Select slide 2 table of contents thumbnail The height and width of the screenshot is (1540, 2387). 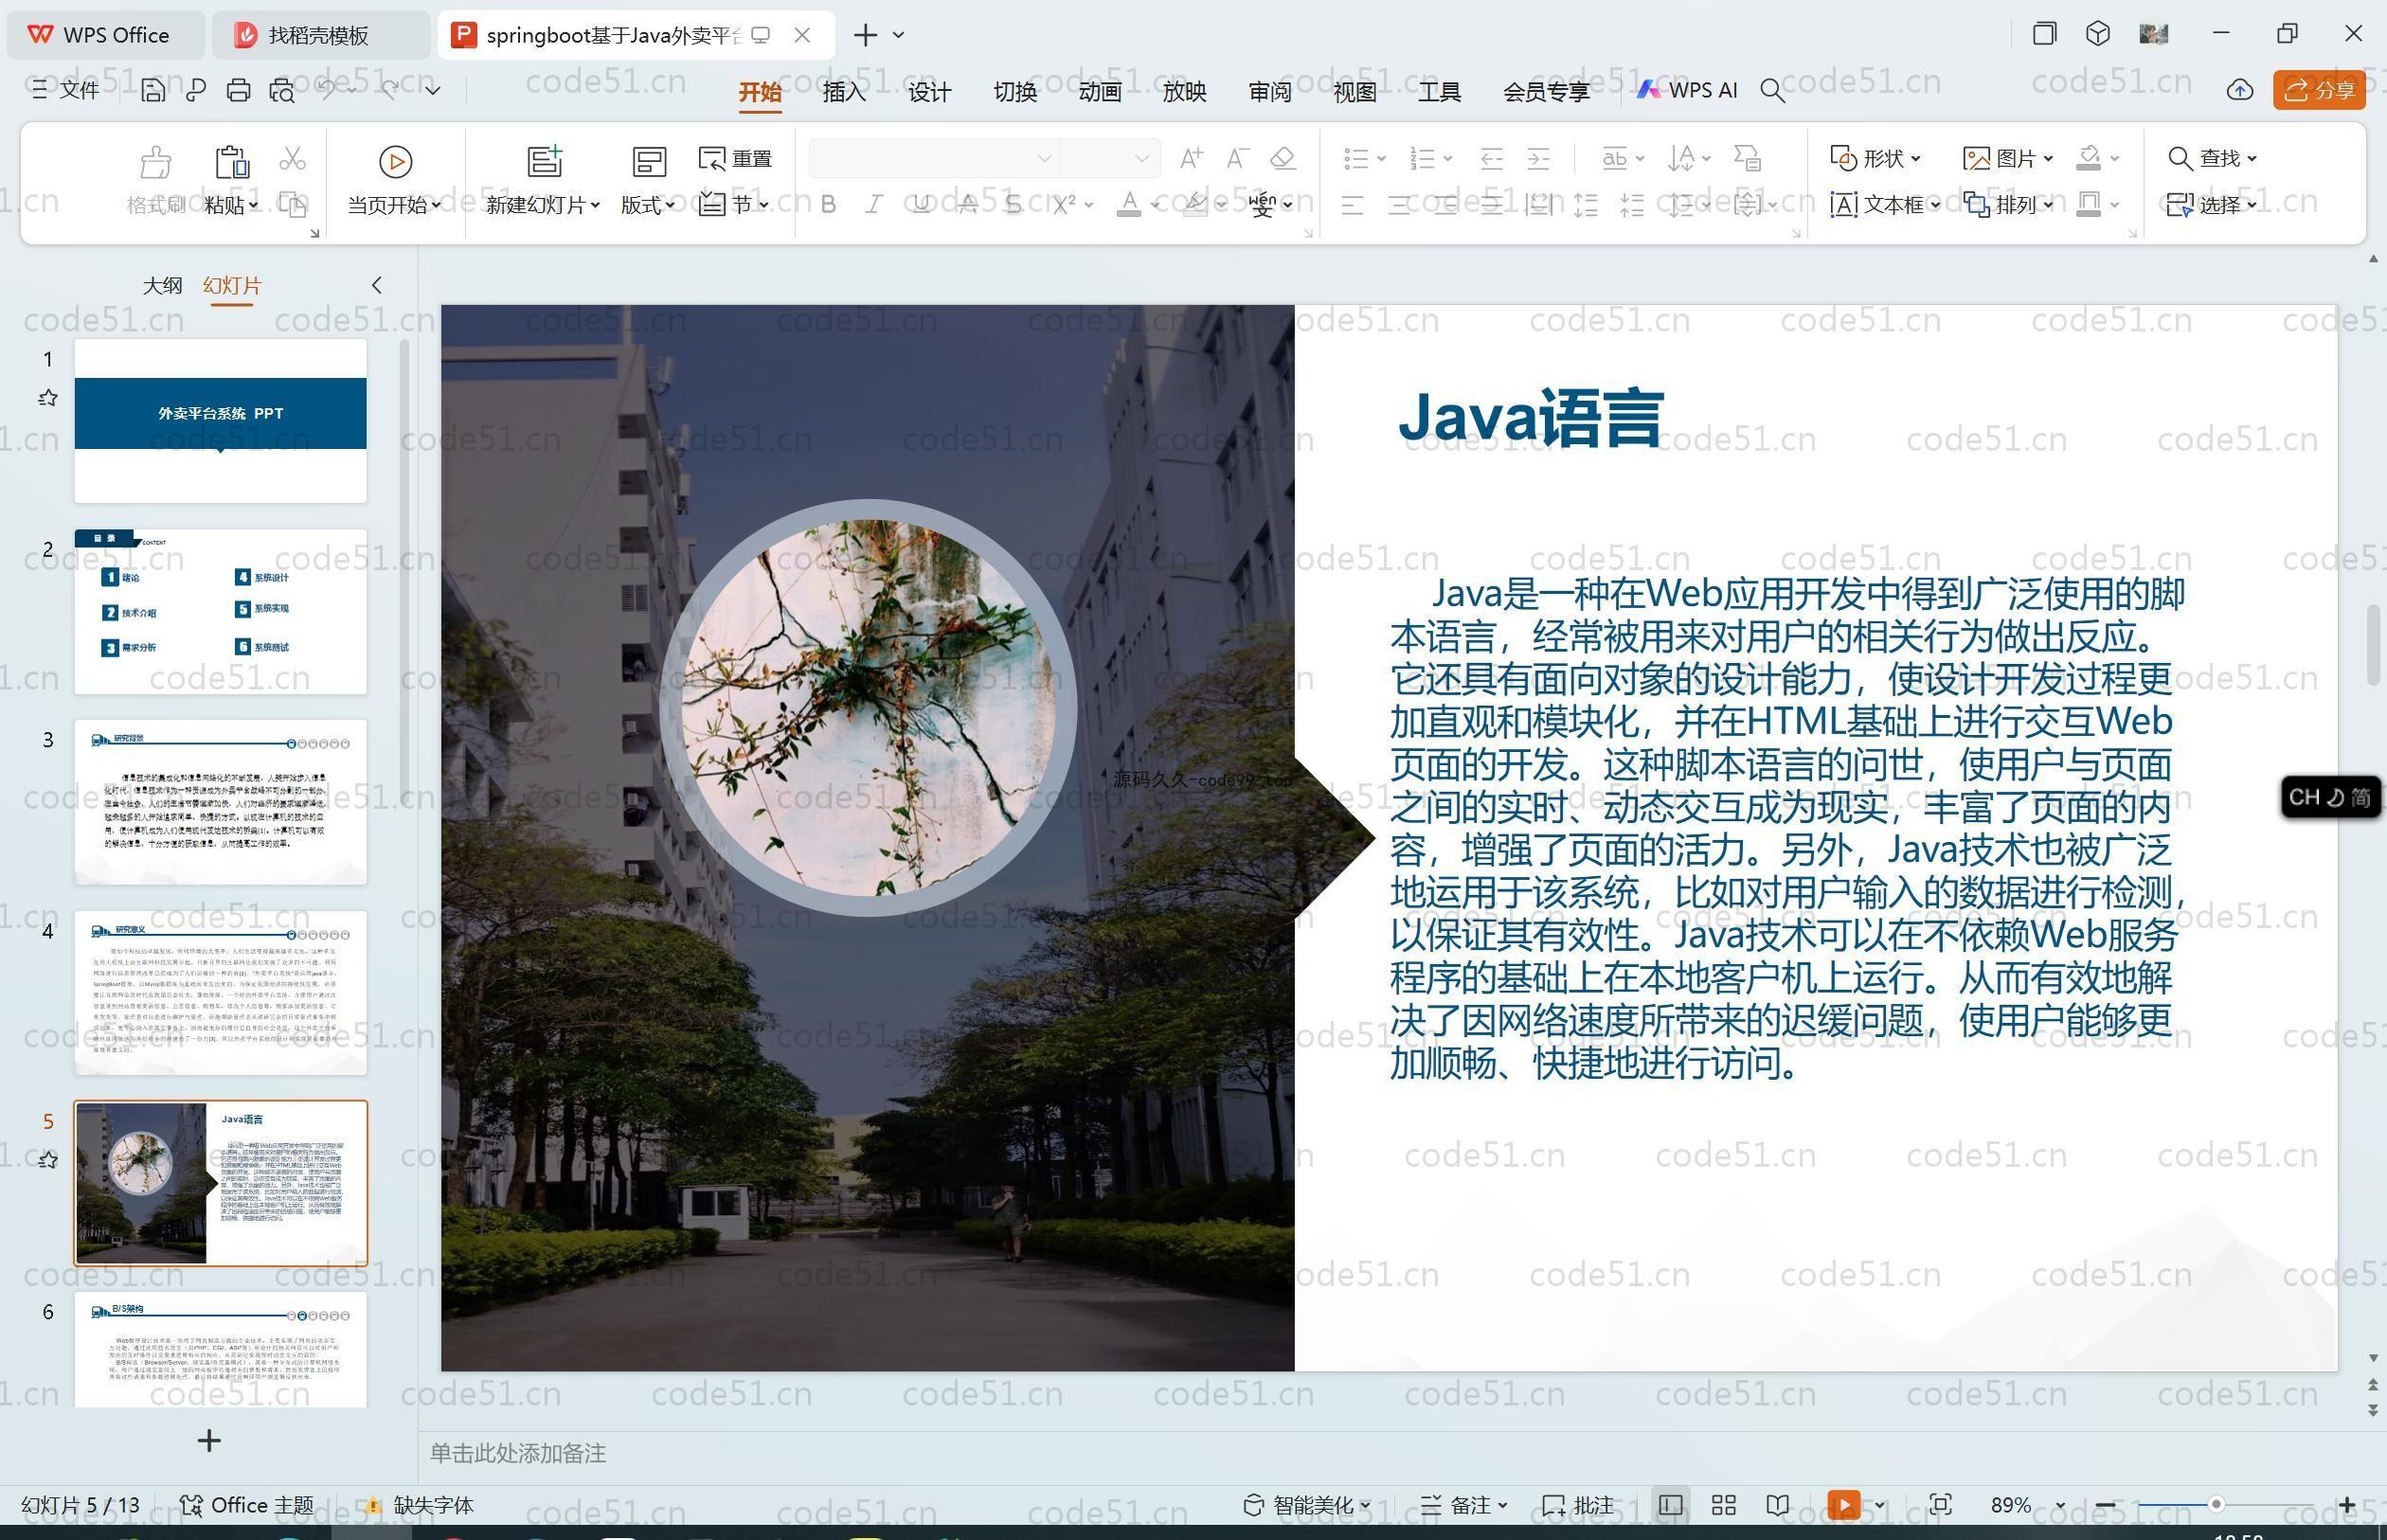(220, 611)
